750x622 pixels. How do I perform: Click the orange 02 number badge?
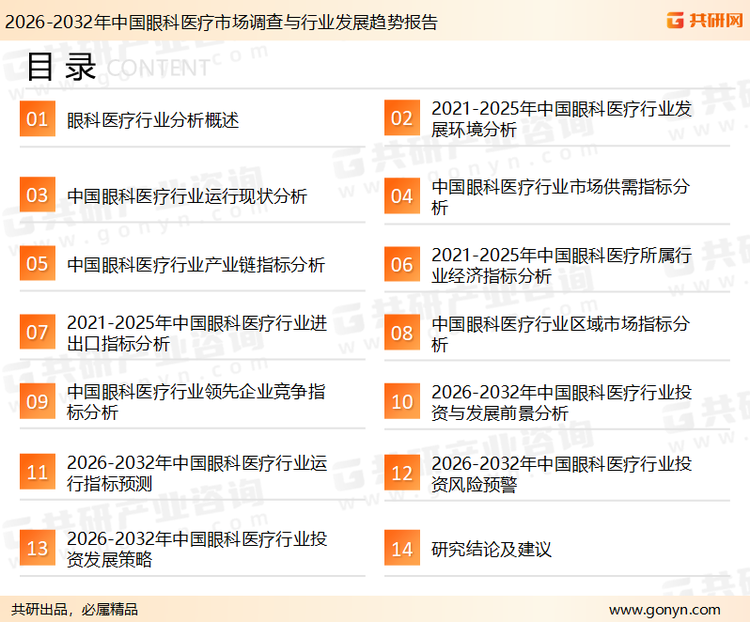401,120
